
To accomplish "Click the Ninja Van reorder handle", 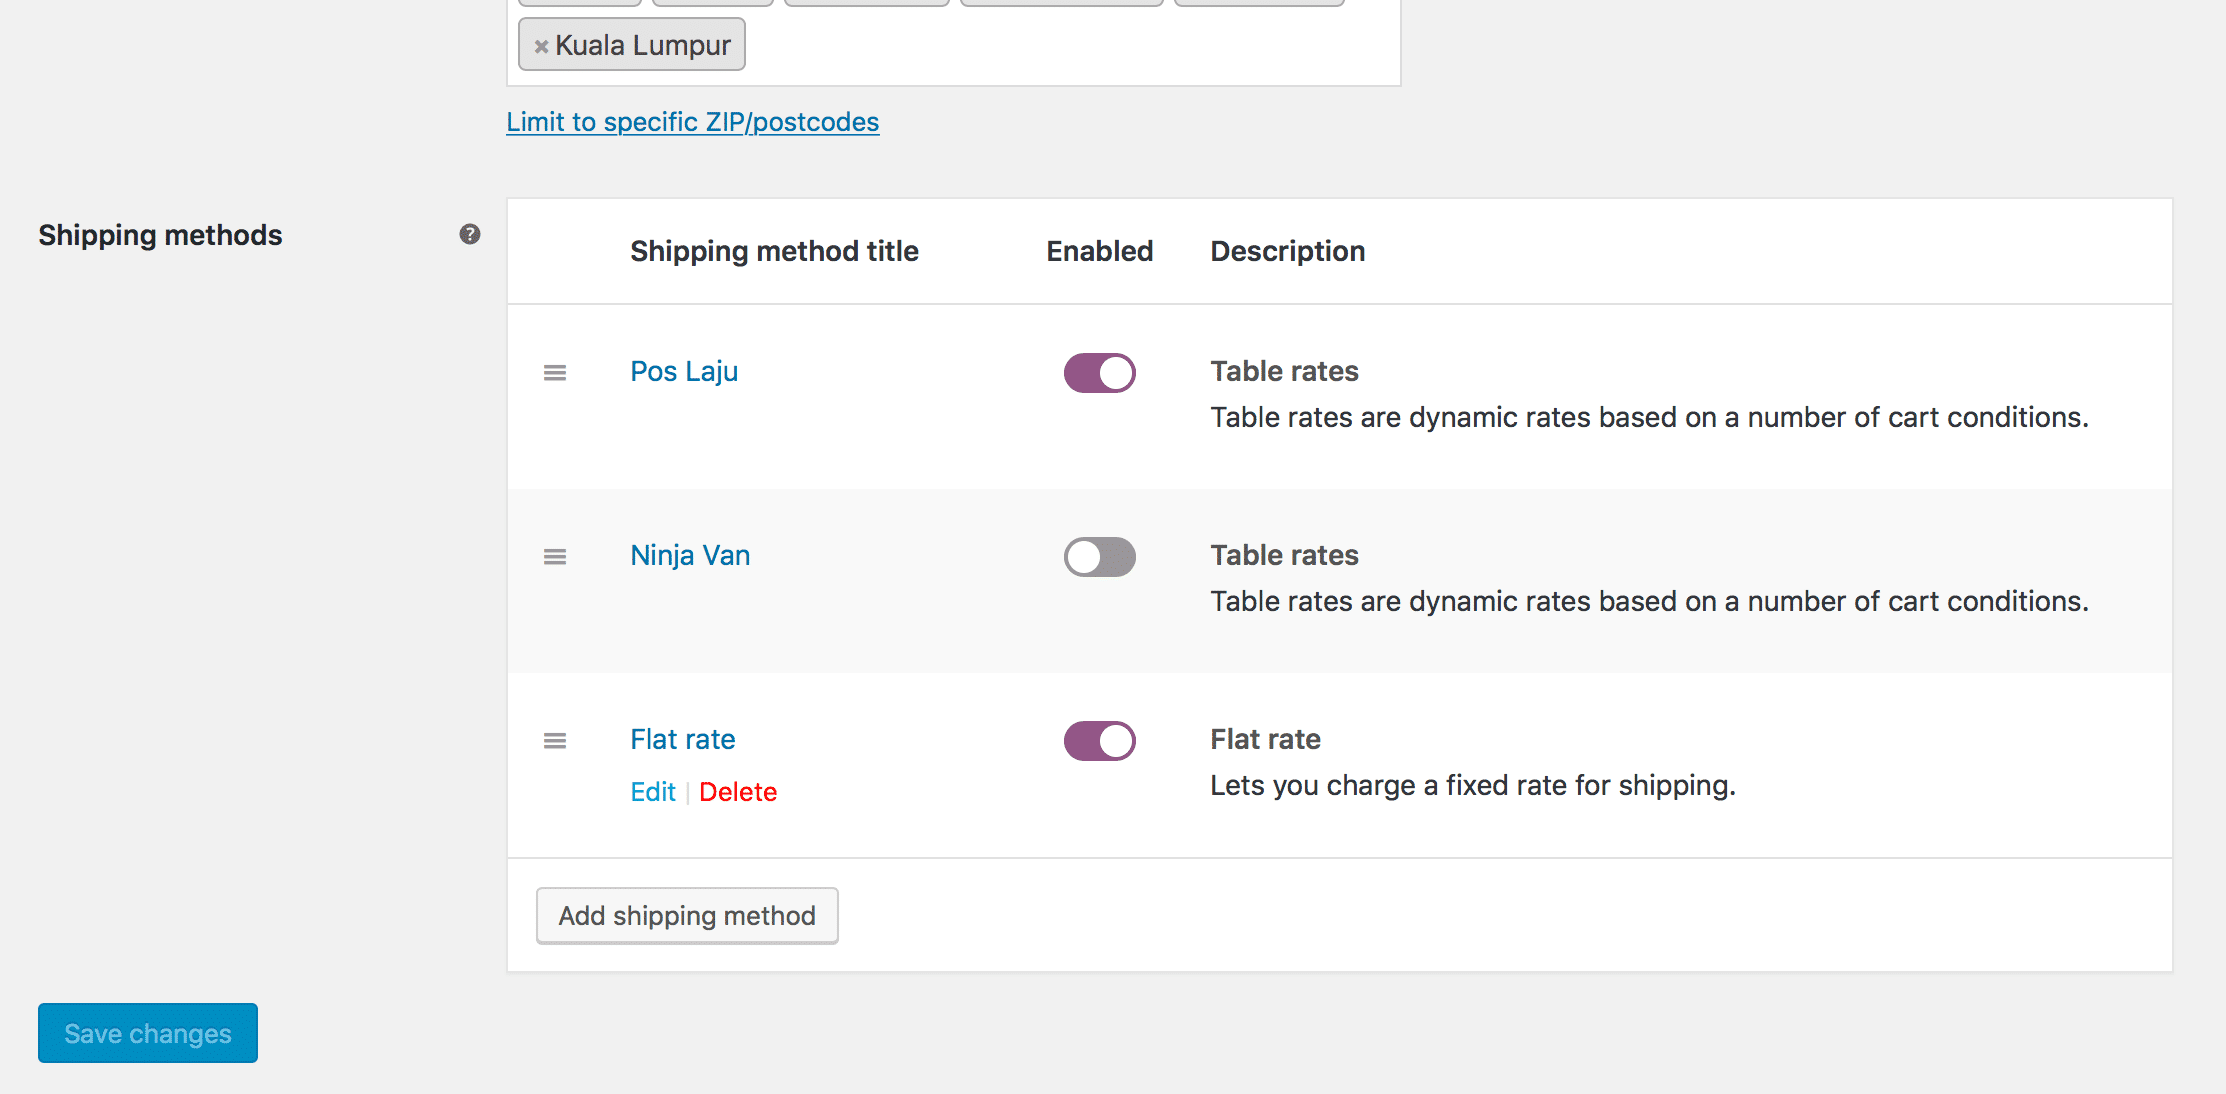I will point(555,557).
